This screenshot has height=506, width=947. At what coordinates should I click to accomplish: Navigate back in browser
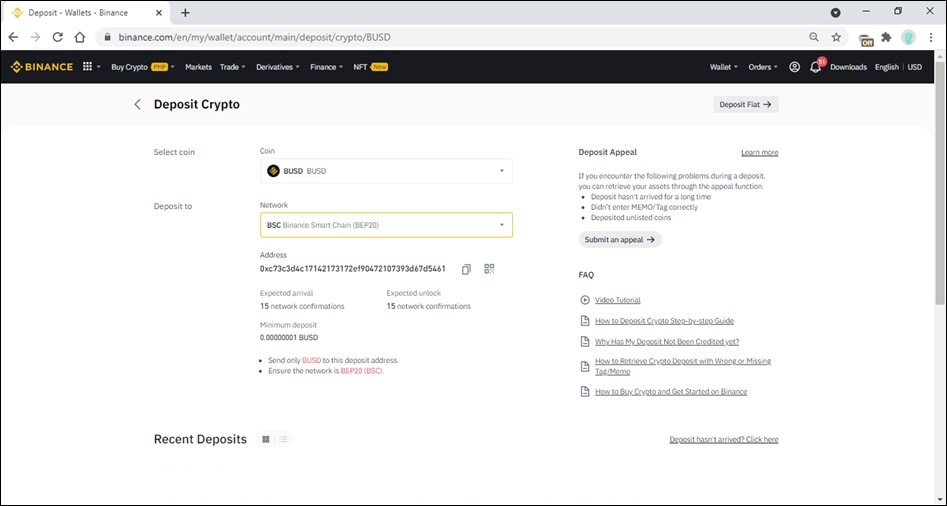coord(13,37)
